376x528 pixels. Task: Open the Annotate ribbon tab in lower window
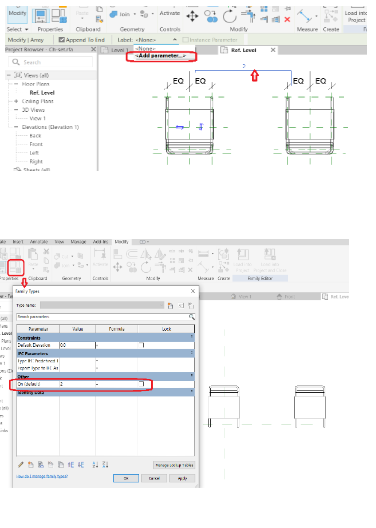(39, 242)
